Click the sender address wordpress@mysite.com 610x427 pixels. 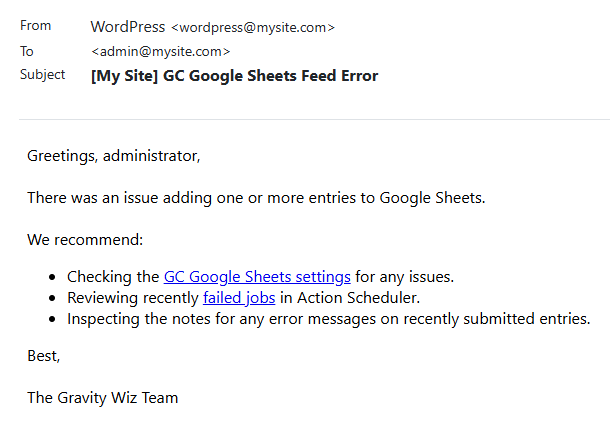pyautogui.click(x=253, y=28)
